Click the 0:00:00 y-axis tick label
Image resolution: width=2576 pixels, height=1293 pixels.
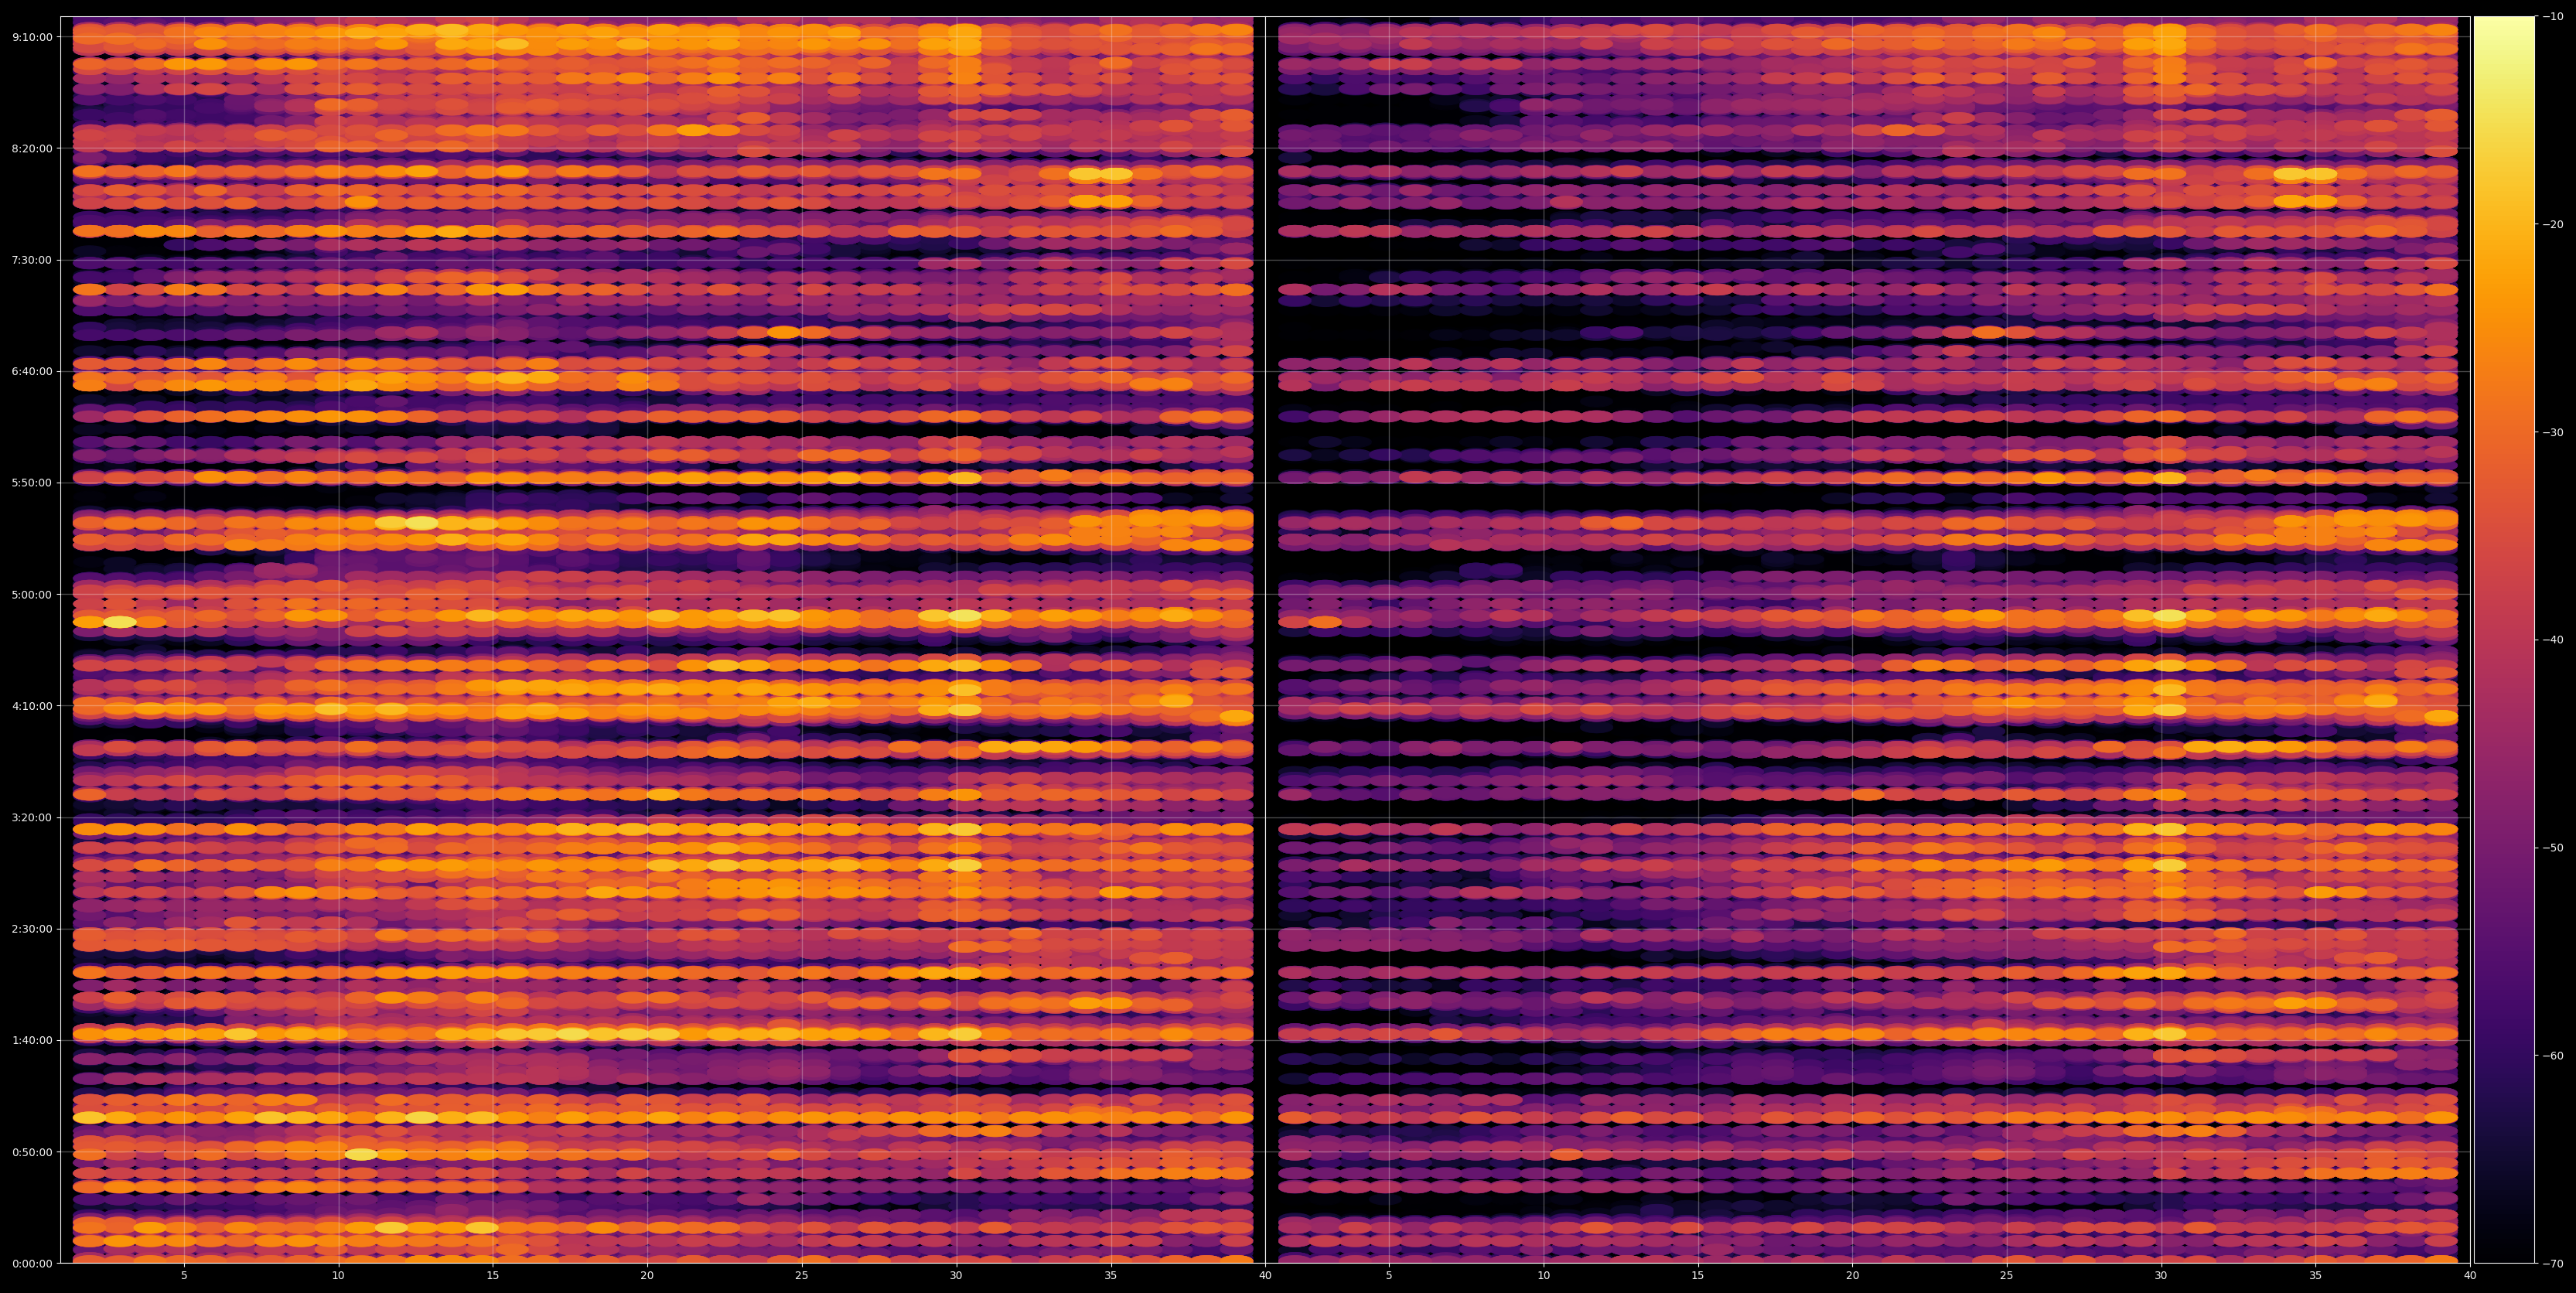[32, 1263]
